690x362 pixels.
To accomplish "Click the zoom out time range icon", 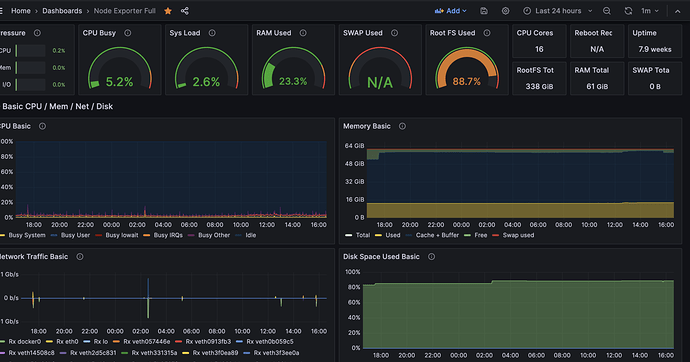I will (x=607, y=11).
